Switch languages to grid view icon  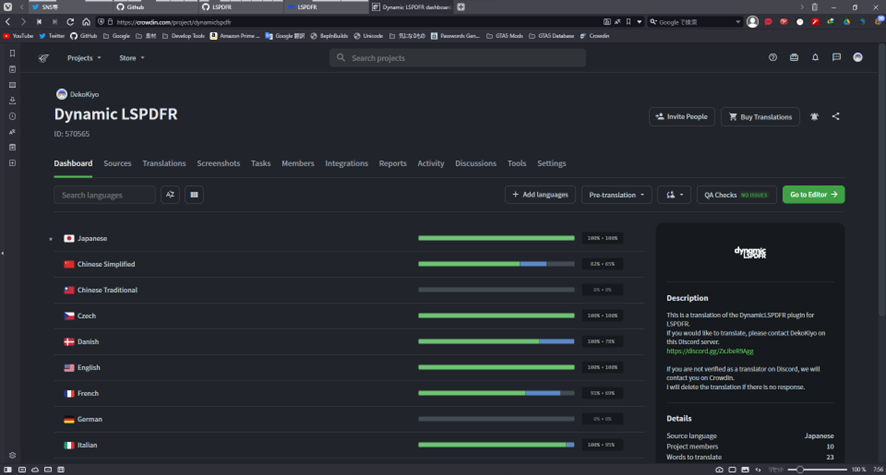[194, 194]
